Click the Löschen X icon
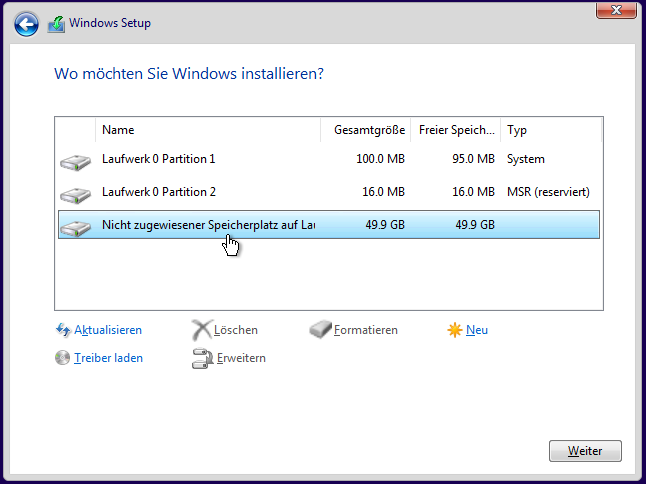Screen dimensions: 646x484 [202, 330]
